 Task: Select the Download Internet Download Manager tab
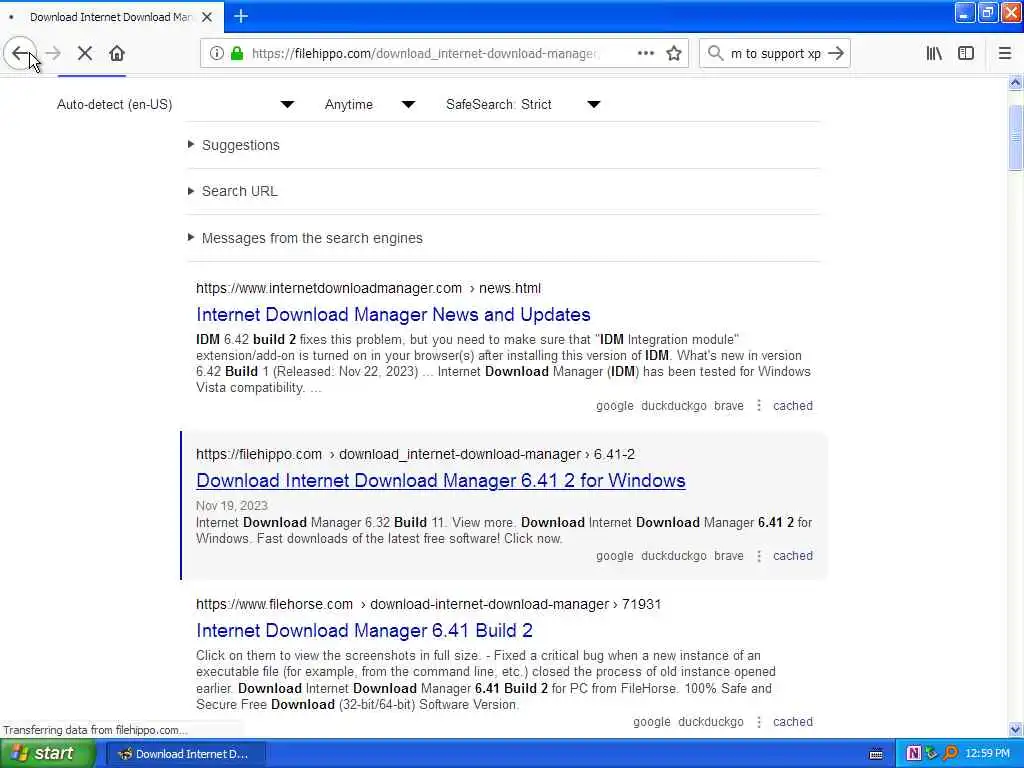tap(111, 17)
